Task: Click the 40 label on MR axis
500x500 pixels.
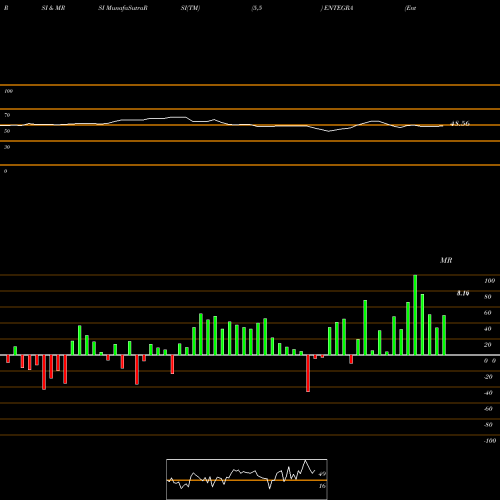Action: point(488,329)
